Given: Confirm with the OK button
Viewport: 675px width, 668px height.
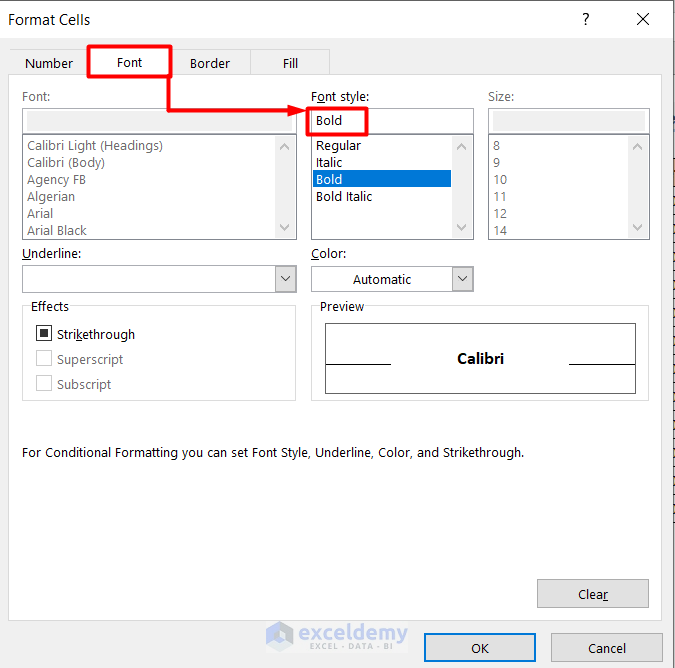Looking at the screenshot, I should [x=480, y=648].
